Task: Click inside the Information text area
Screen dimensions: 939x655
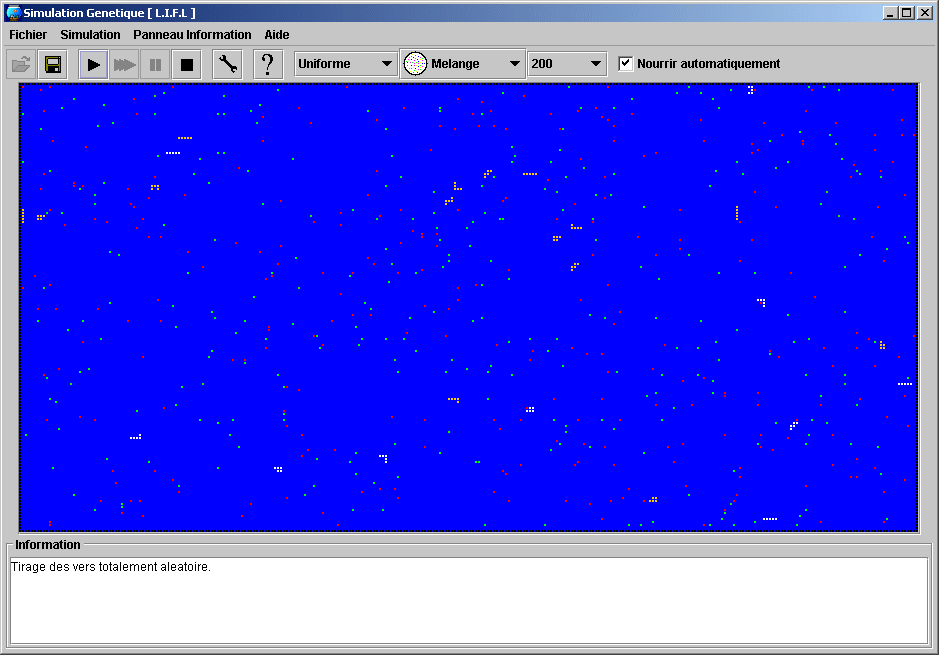Action: (468, 600)
